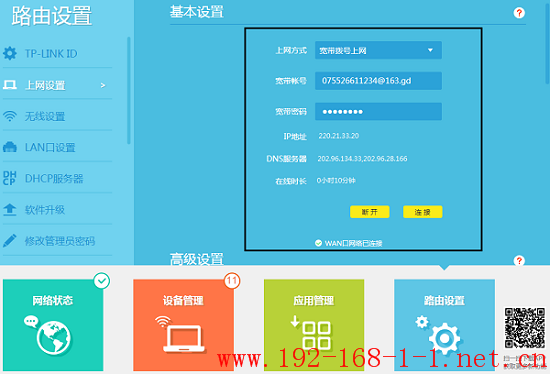Click the DNS value 202.96.134.33,202.96.28.166
The width and height of the screenshot is (550, 374).
[x=362, y=159]
